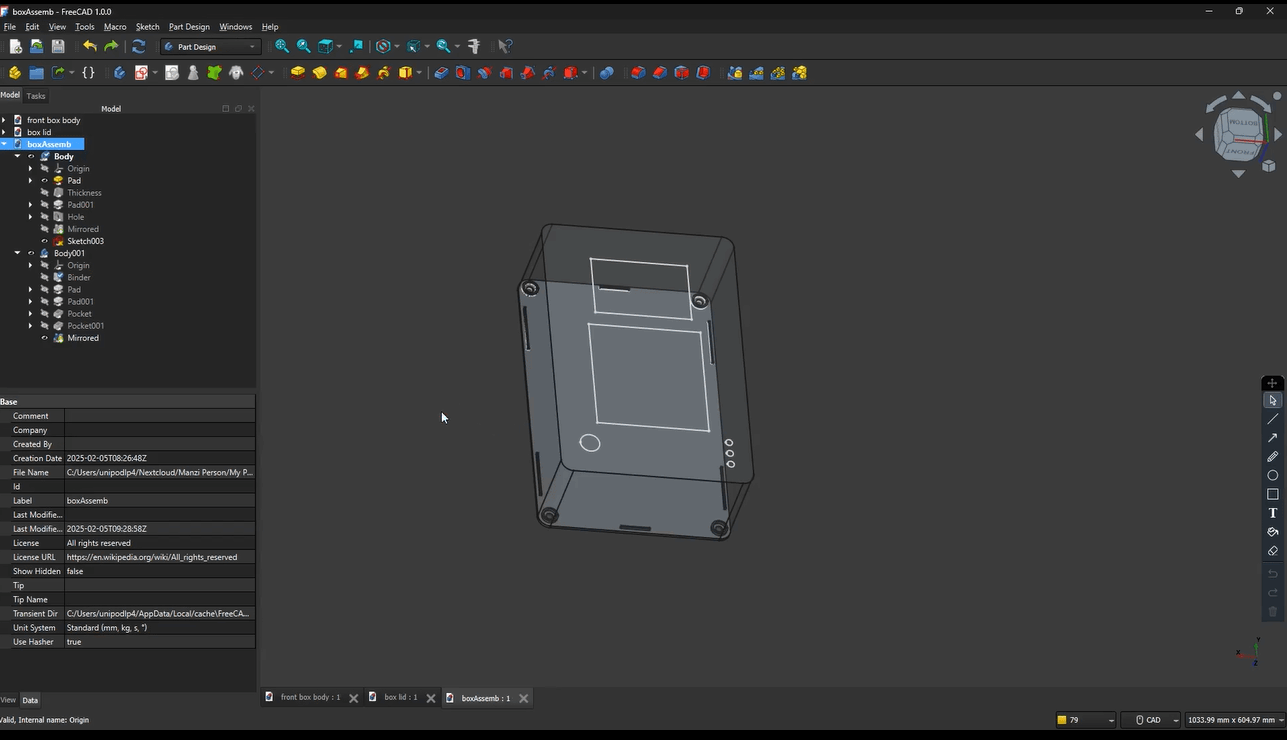Create a new sketch
Viewport: 1287px width, 740px height.
(142, 73)
